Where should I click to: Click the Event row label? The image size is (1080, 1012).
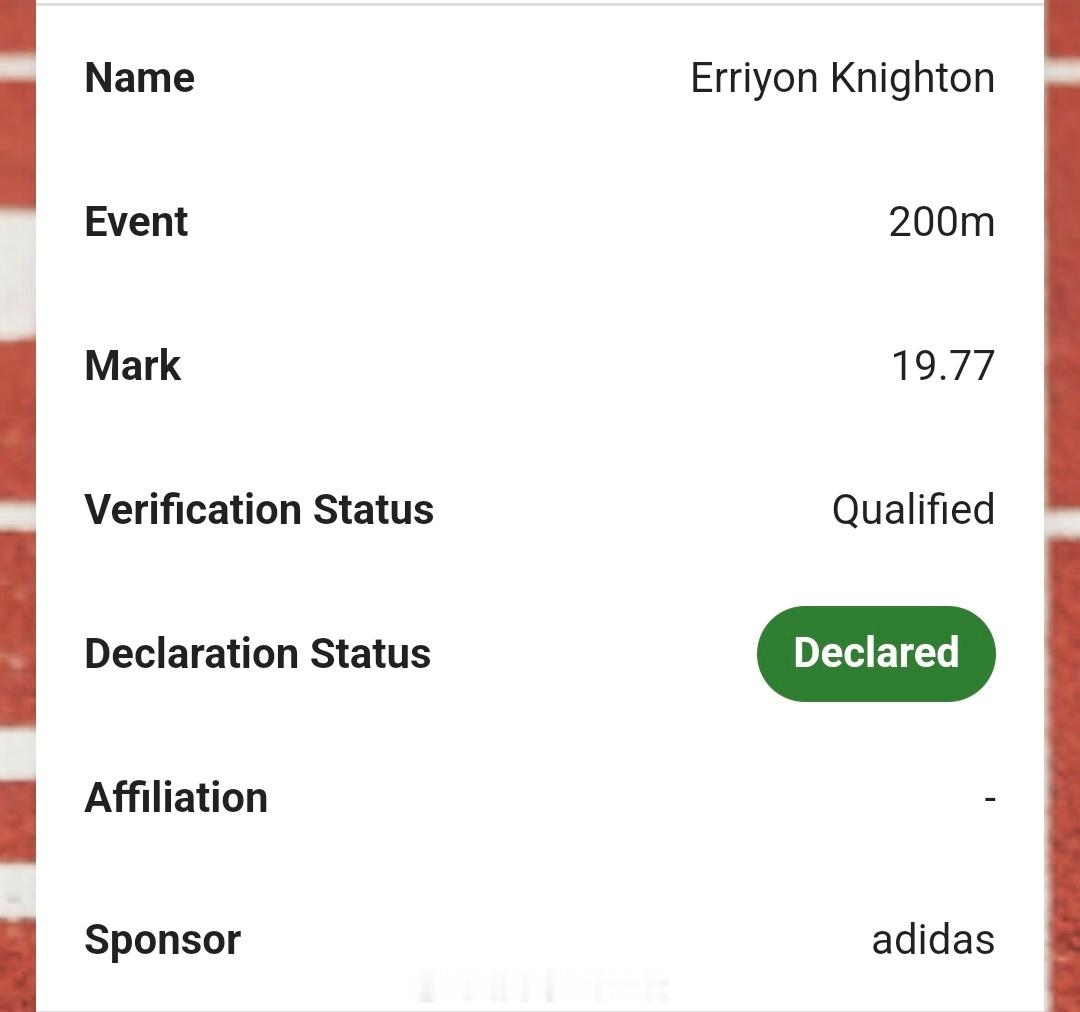click(x=136, y=222)
